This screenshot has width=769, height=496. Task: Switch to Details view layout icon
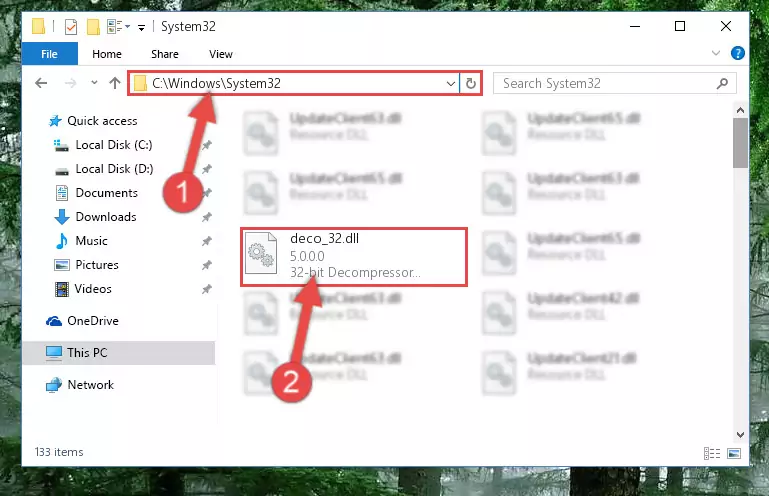712,453
